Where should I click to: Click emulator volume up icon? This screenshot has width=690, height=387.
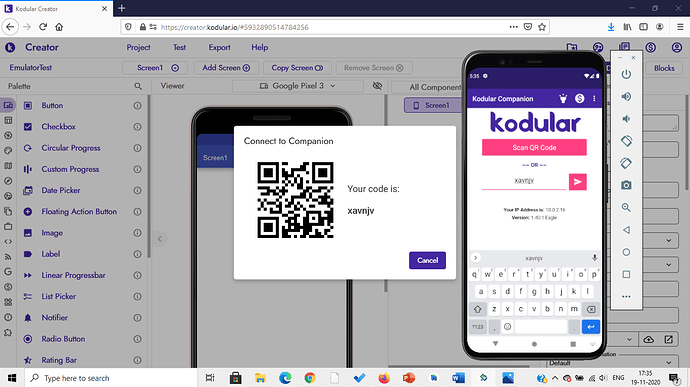click(626, 96)
